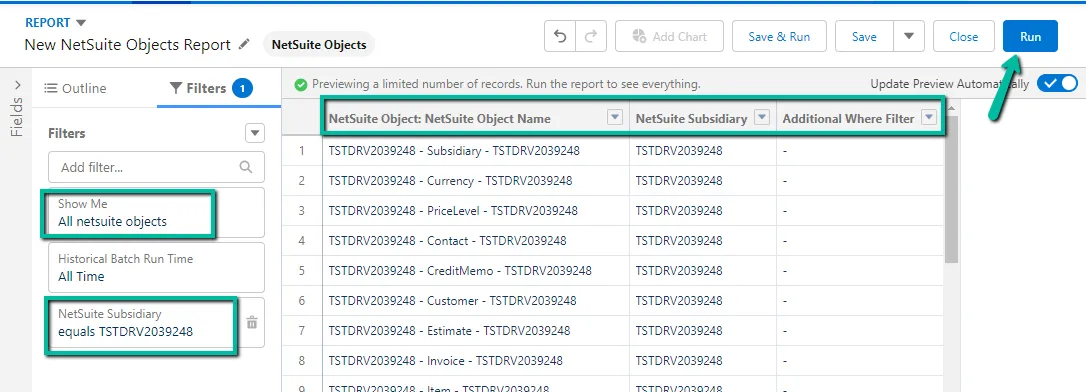Click the table vertical scrollbar
1086x392 pixels.
[951, 188]
